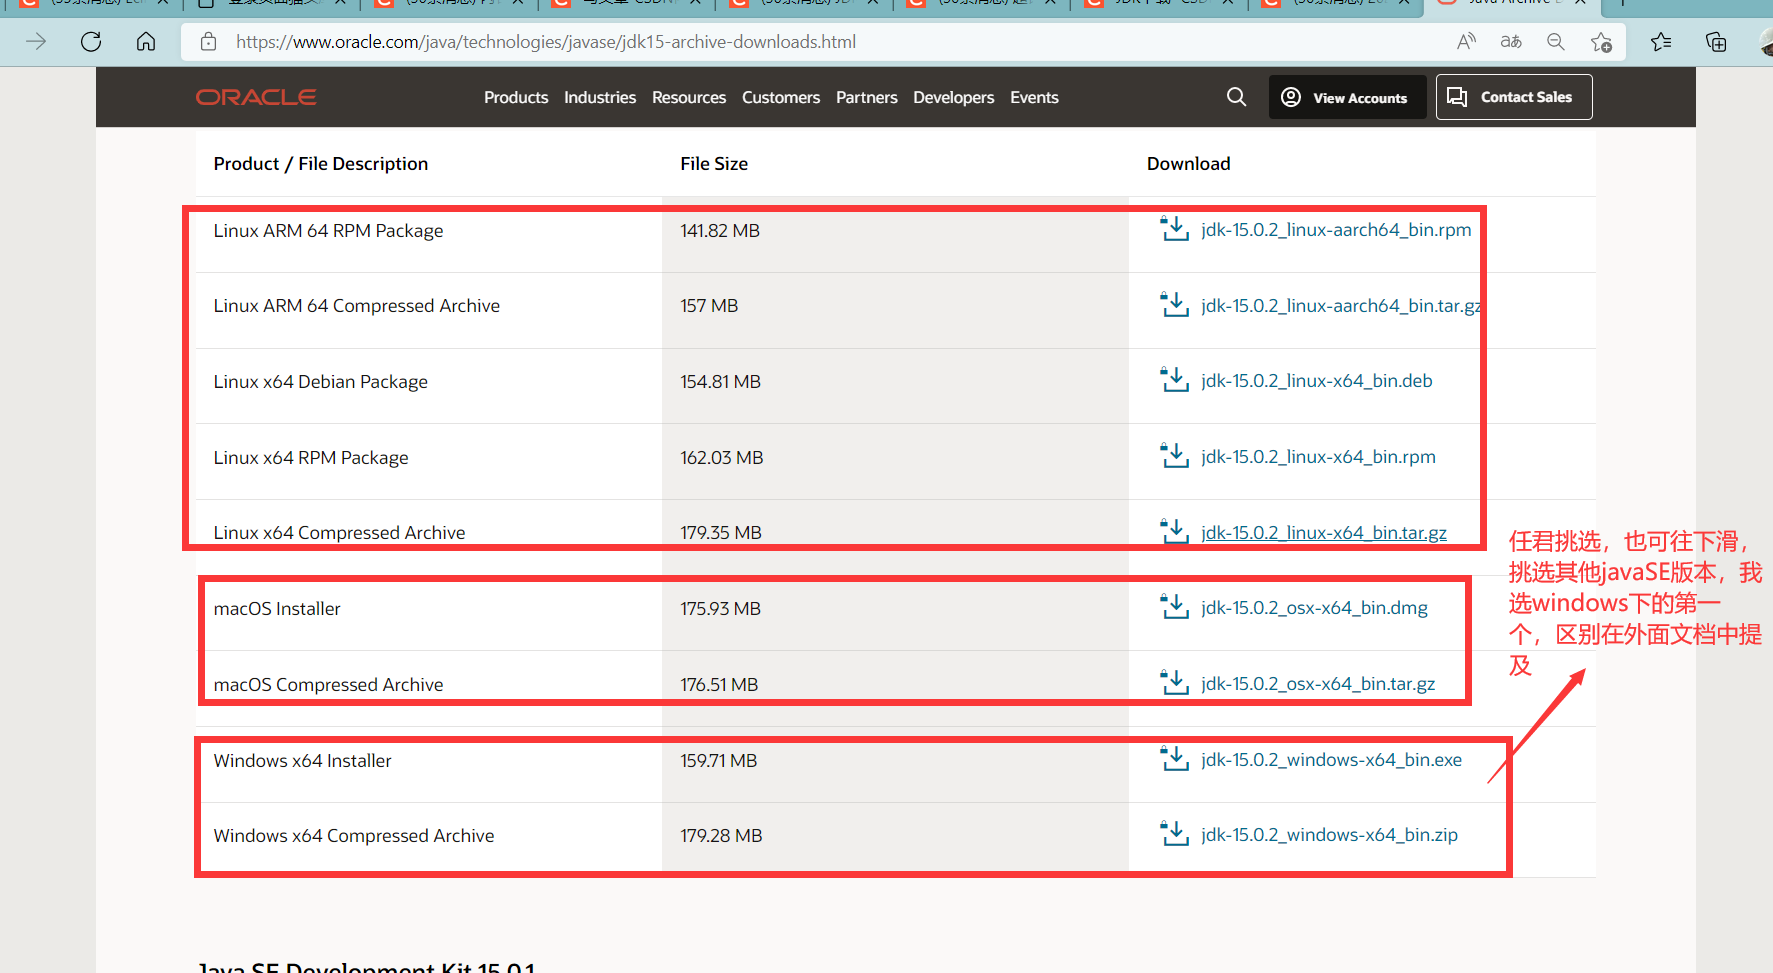This screenshot has height=973, width=1773.
Task: Click the site permissions lock icon
Action: tap(207, 41)
